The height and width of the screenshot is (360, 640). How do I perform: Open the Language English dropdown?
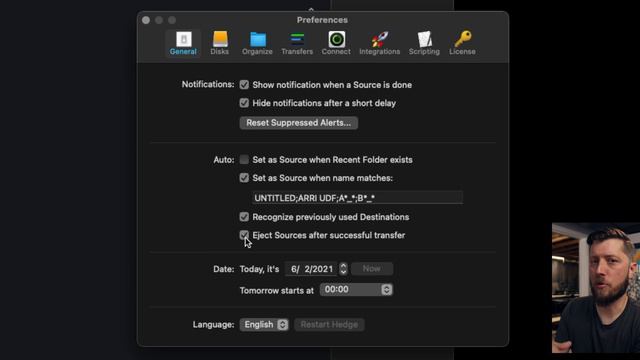264,324
